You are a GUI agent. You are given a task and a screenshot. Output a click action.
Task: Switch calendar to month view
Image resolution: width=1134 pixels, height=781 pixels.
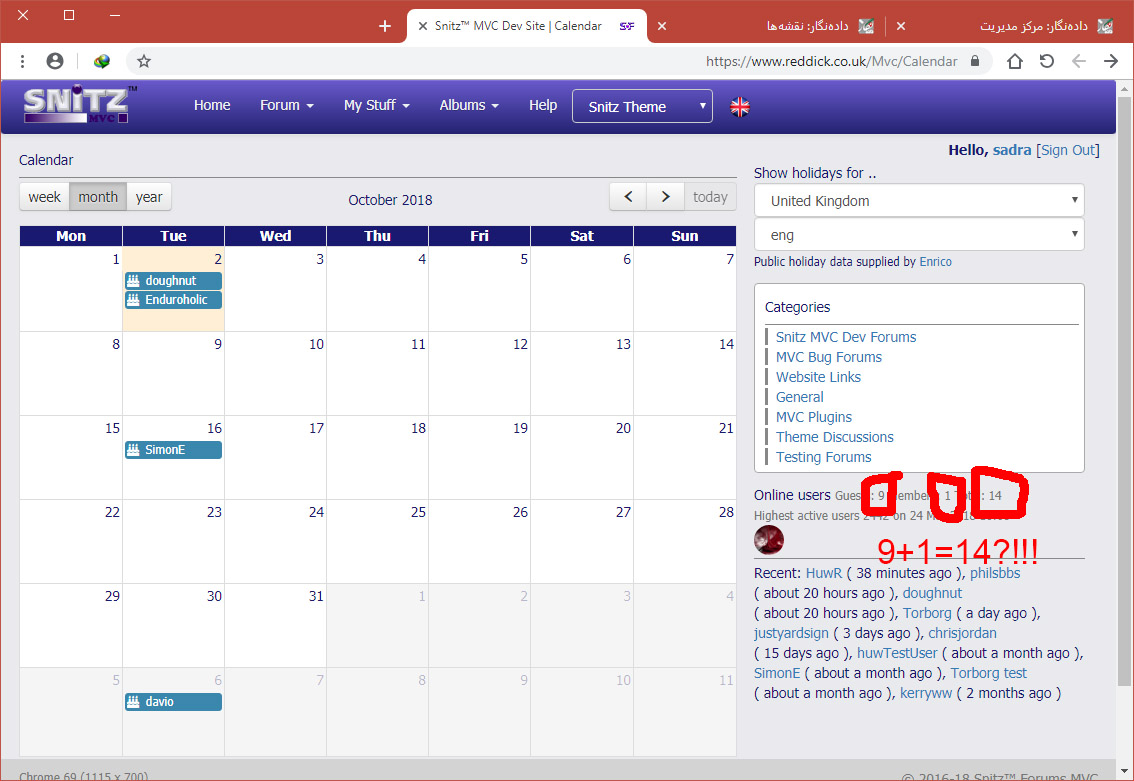click(x=98, y=197)
